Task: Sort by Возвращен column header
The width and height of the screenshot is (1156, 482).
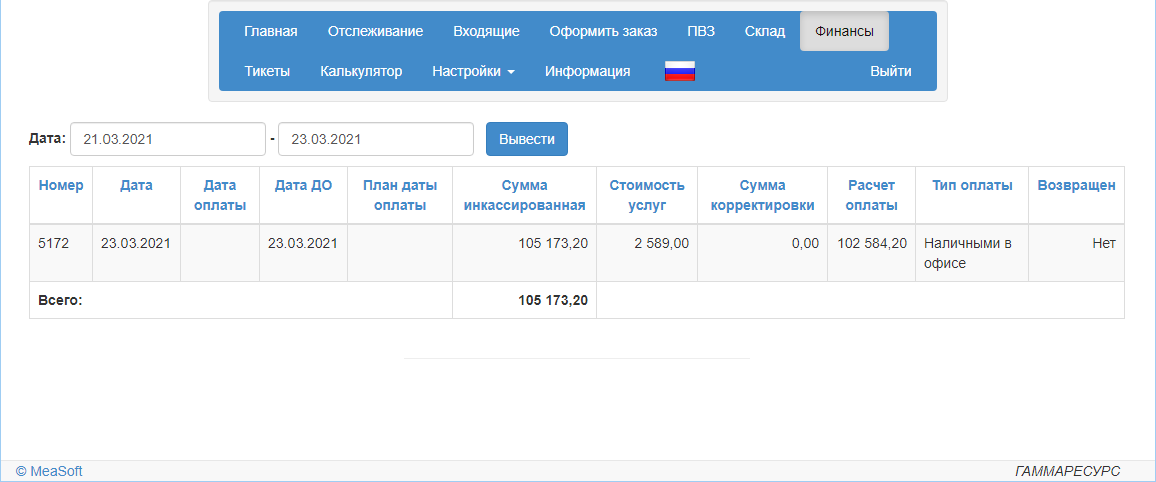Action: click(1076, 186)
